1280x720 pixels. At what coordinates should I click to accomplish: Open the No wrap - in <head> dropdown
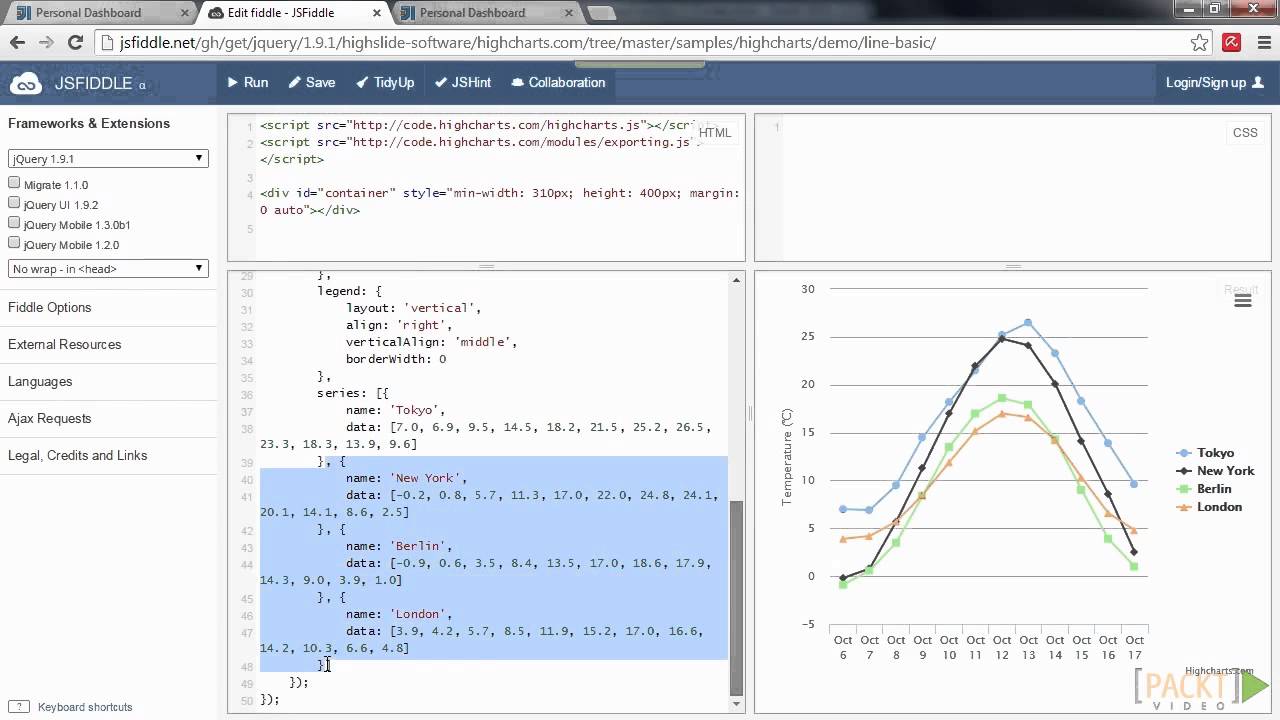[x=108, y=268]
